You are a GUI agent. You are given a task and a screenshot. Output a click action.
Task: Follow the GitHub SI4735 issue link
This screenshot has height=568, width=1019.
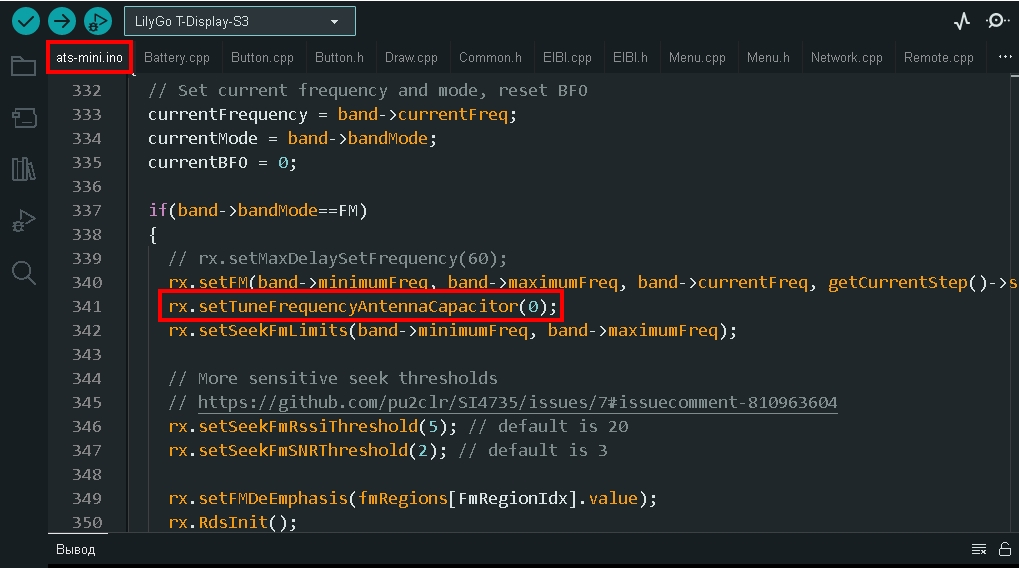tap(517, 402)
